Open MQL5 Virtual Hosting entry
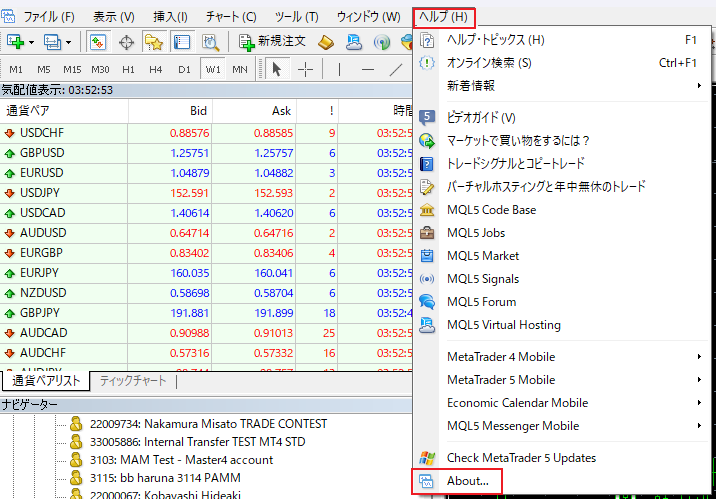This screenshot has width=716, height=499. click(562, 325)
